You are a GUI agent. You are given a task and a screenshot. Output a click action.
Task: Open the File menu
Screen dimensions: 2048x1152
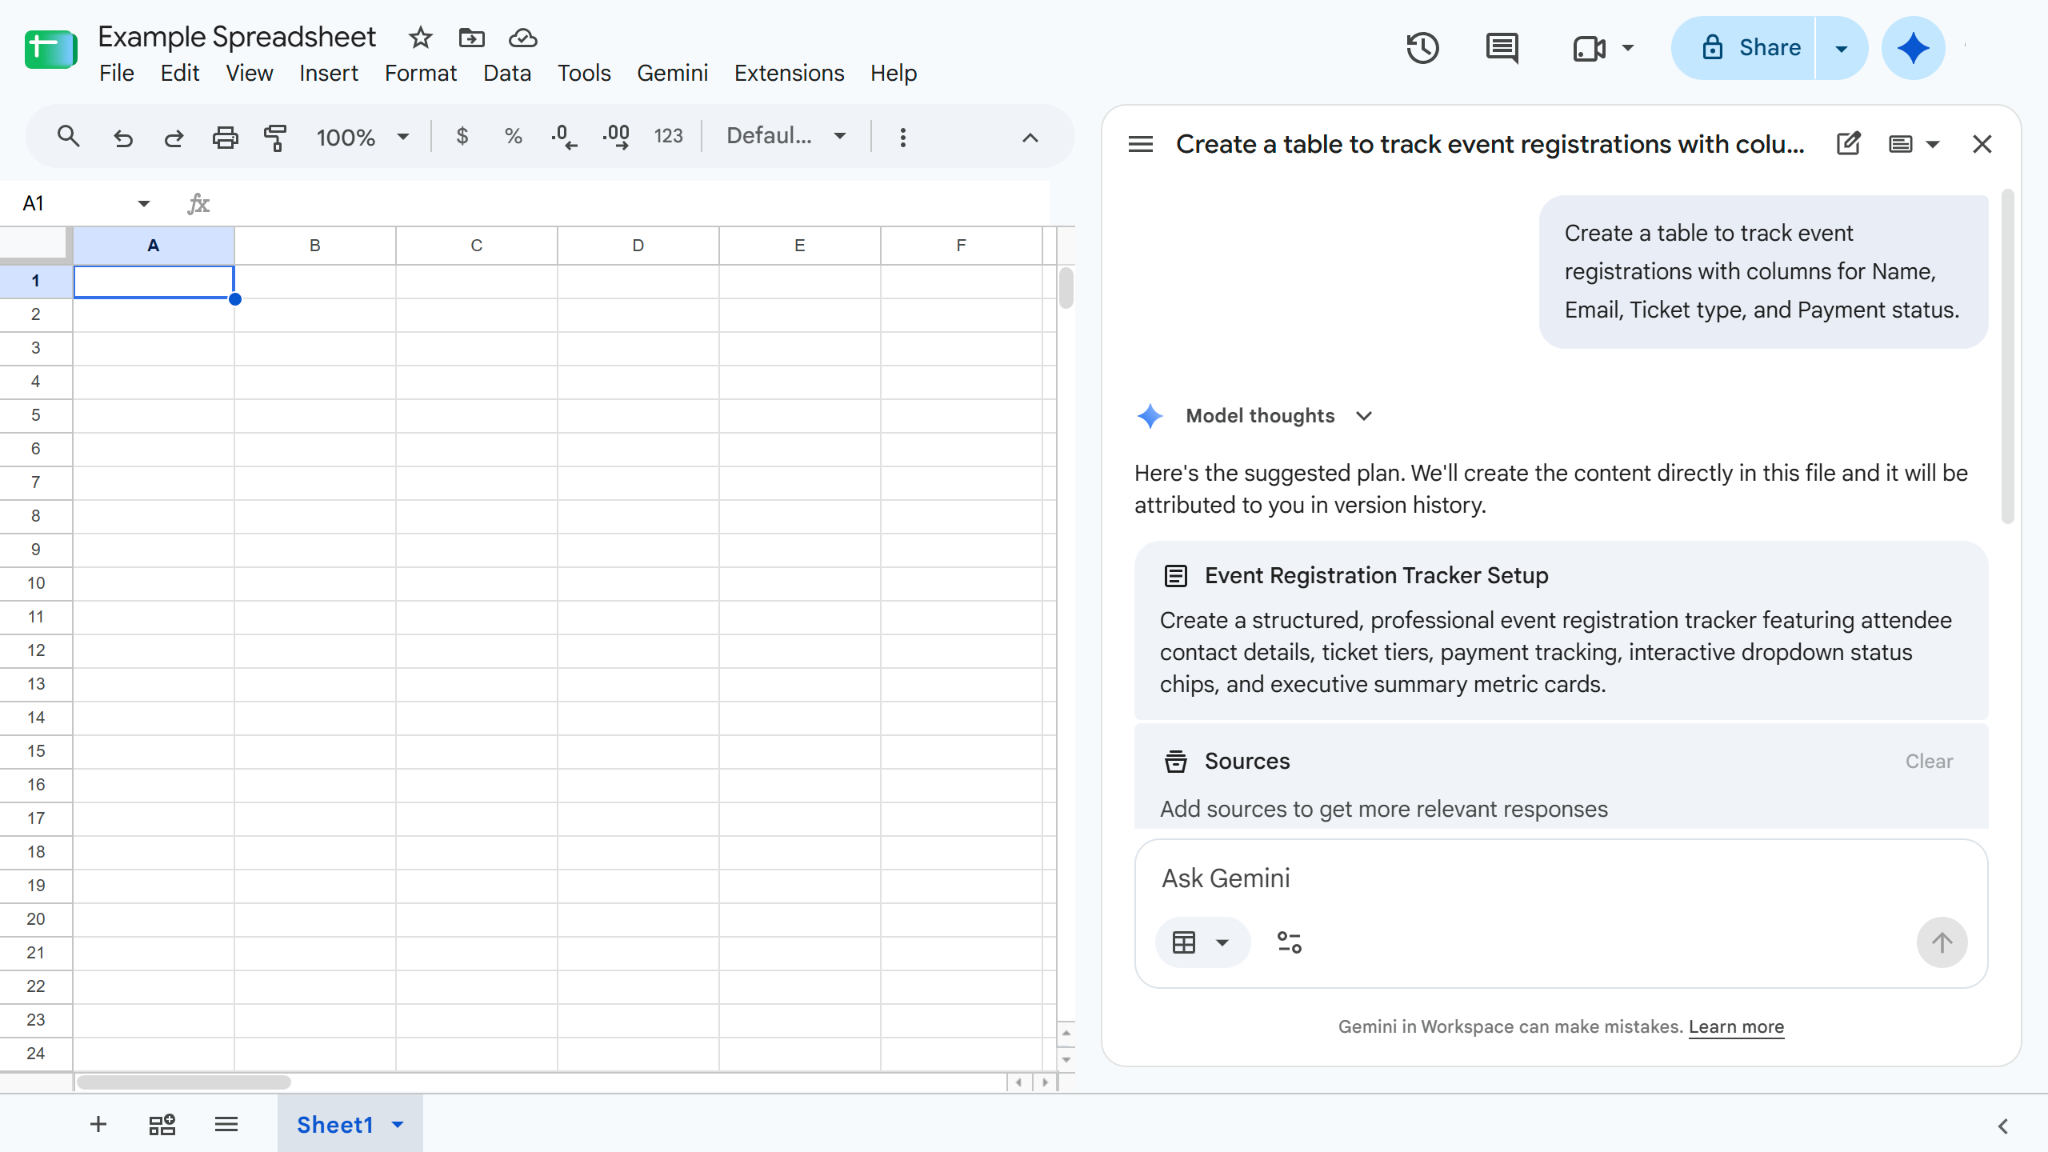click(116, 73)
